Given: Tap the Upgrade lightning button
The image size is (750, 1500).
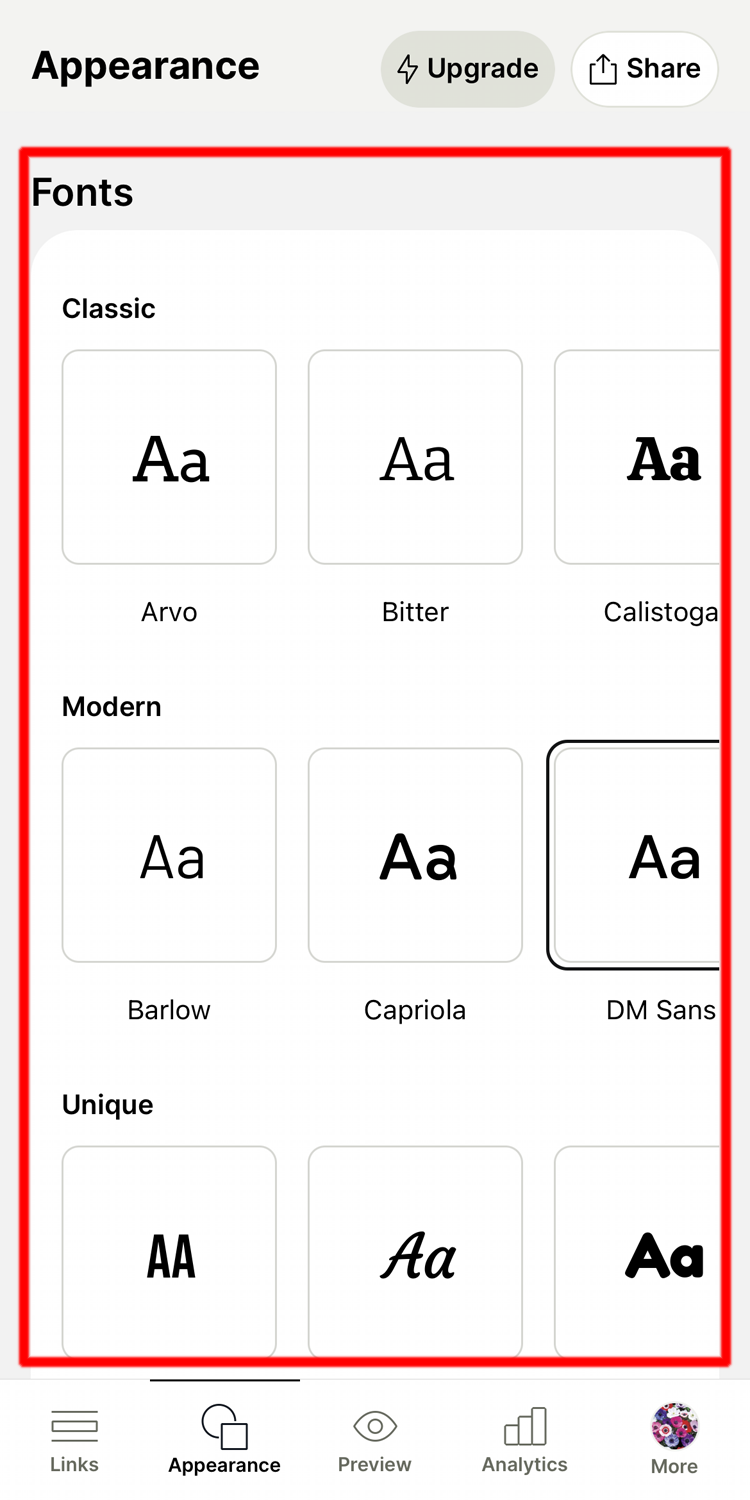Looking at the screenshot, I should (x=467, y=69).
